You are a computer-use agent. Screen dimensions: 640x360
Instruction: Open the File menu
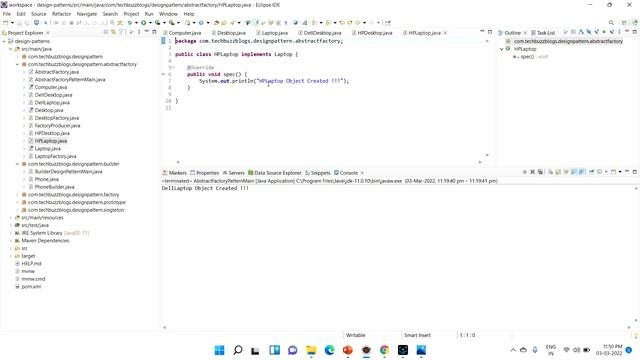click(7, 14)
